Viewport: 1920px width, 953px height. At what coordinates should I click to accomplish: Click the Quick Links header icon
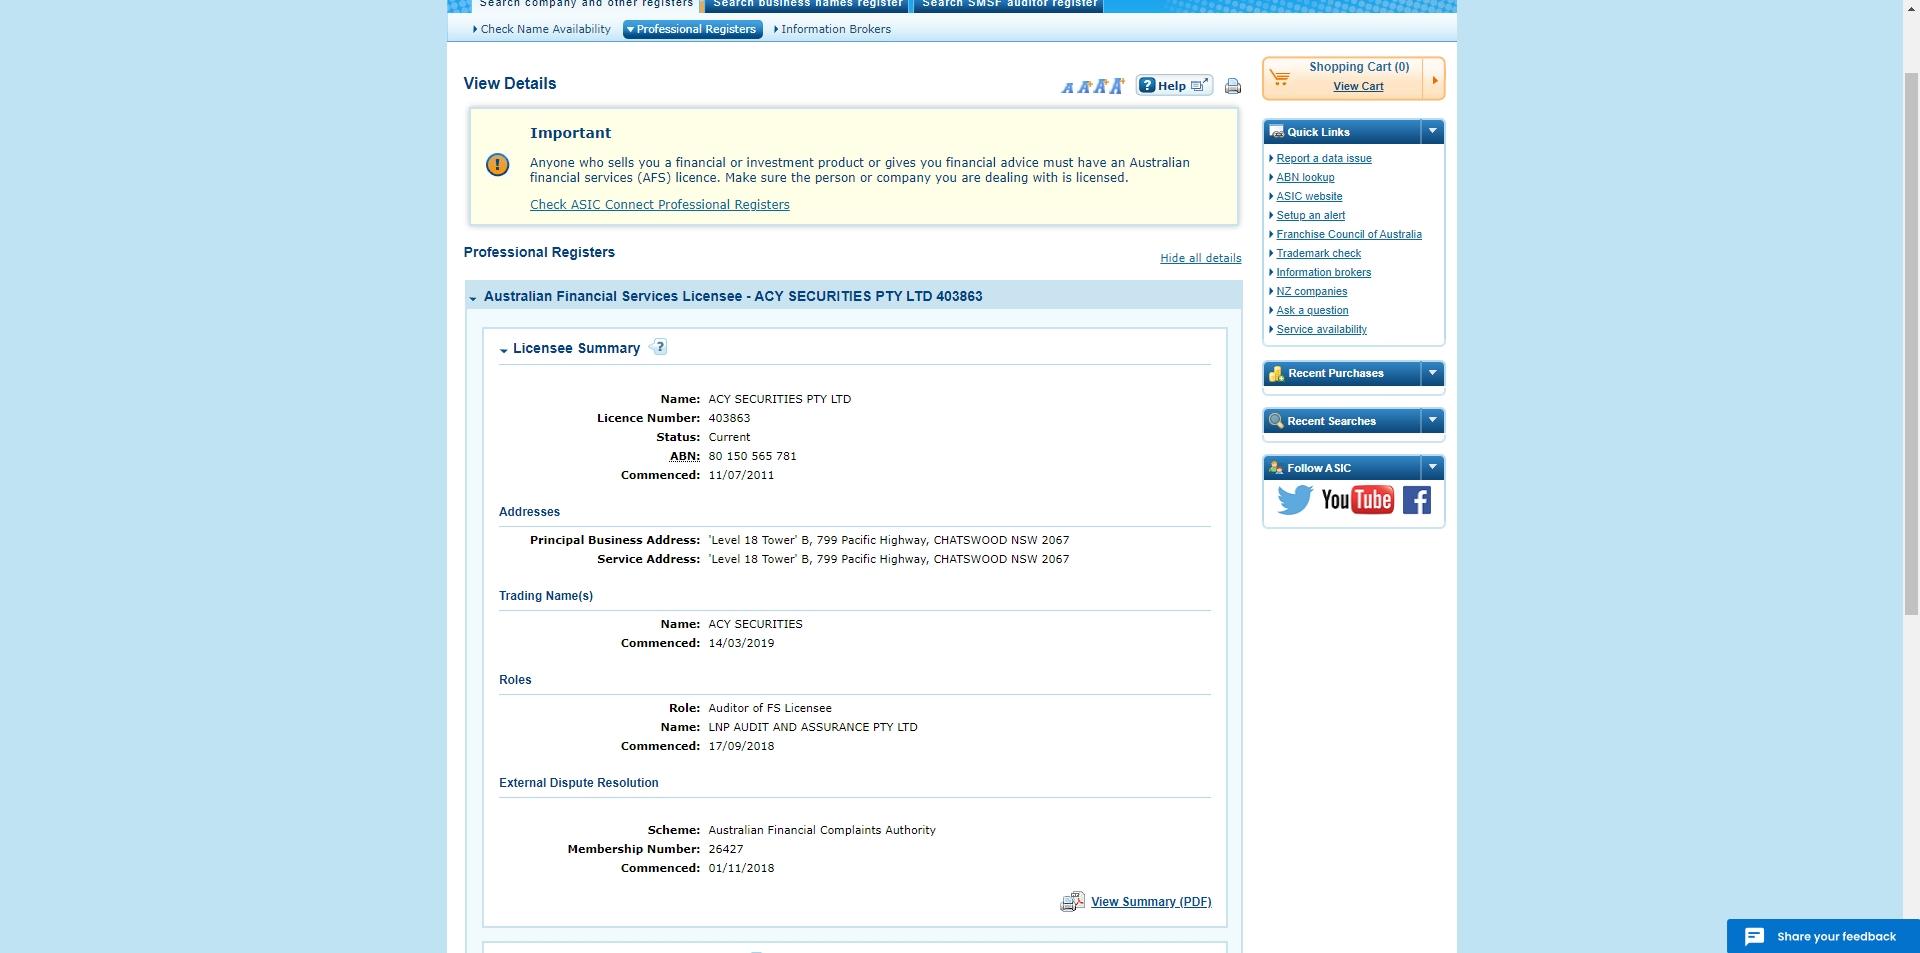click(x=1276, y=132)
